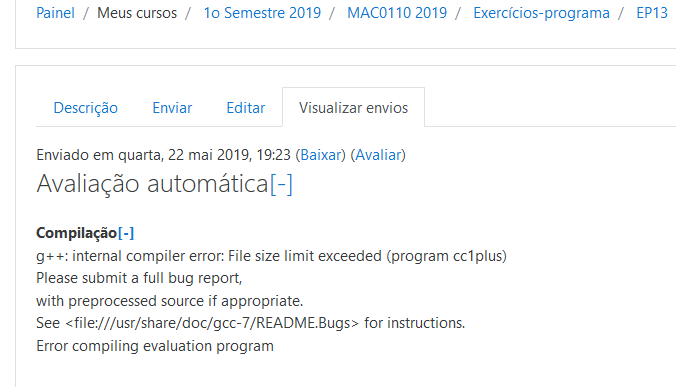Click the Error compiling evaluation program line
676x387 pixels.
coord(155,346)
